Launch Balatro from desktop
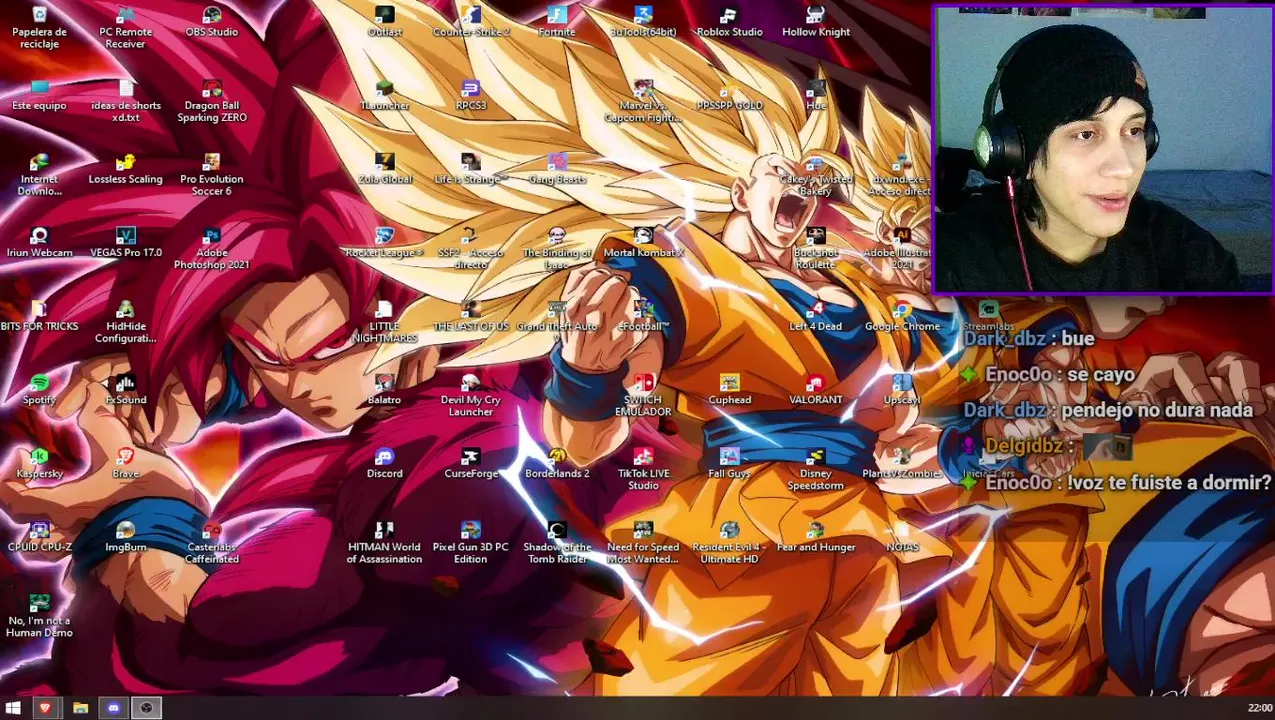The image size is (1275, 720). tap(384, 389)
